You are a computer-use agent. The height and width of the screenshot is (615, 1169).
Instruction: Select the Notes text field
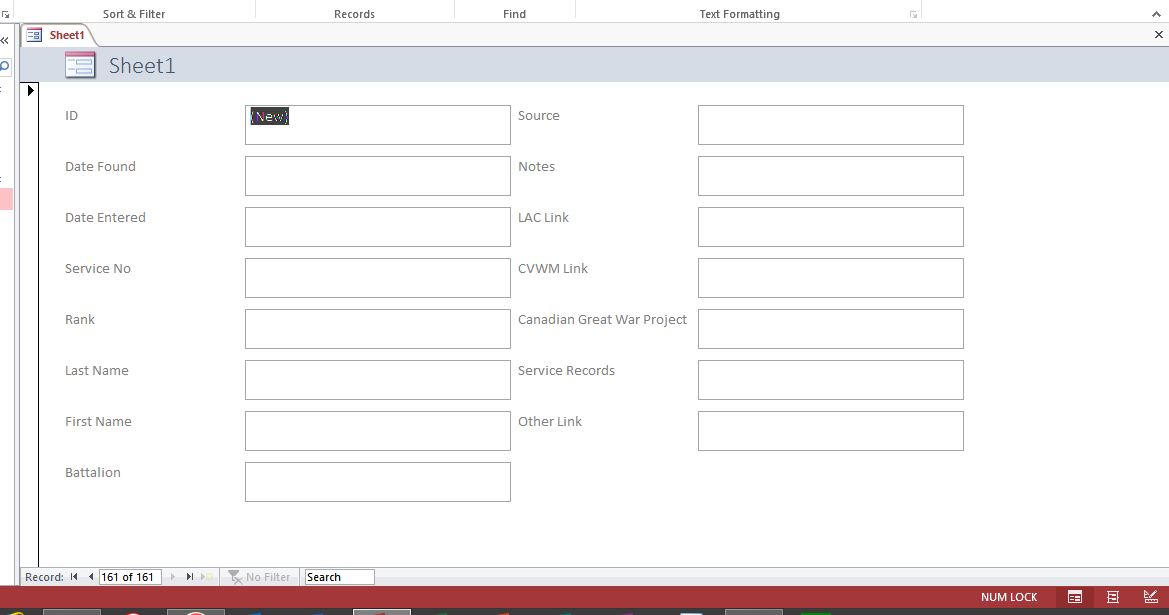click(830, 176)
